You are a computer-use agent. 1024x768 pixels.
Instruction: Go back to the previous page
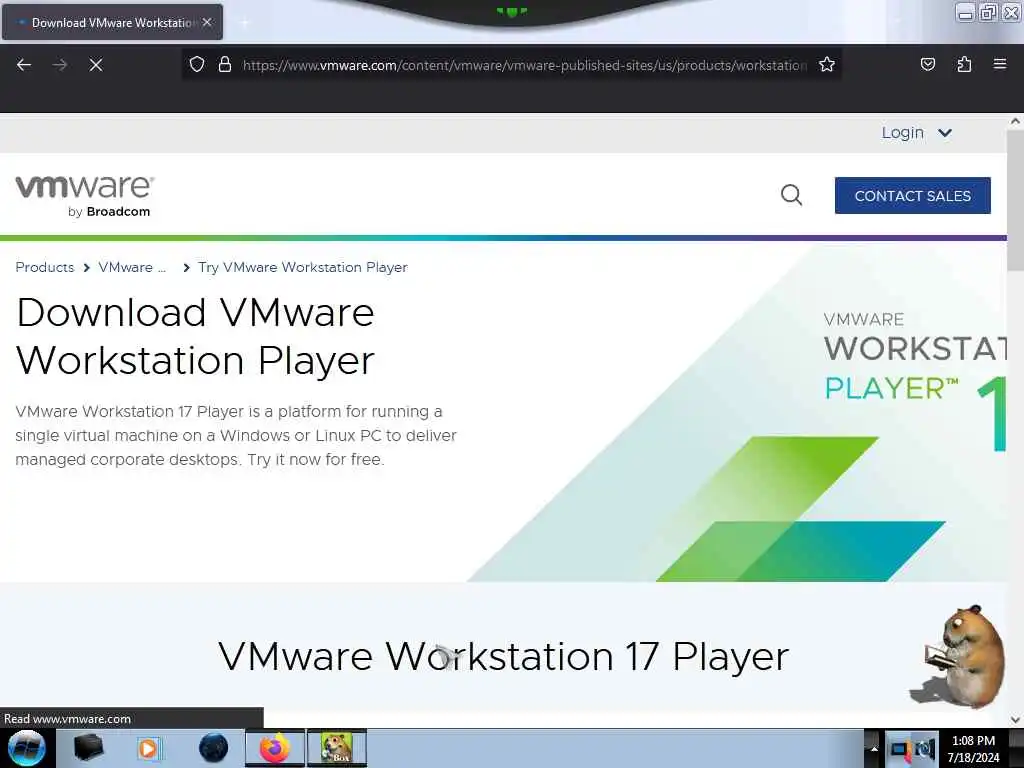24,65
